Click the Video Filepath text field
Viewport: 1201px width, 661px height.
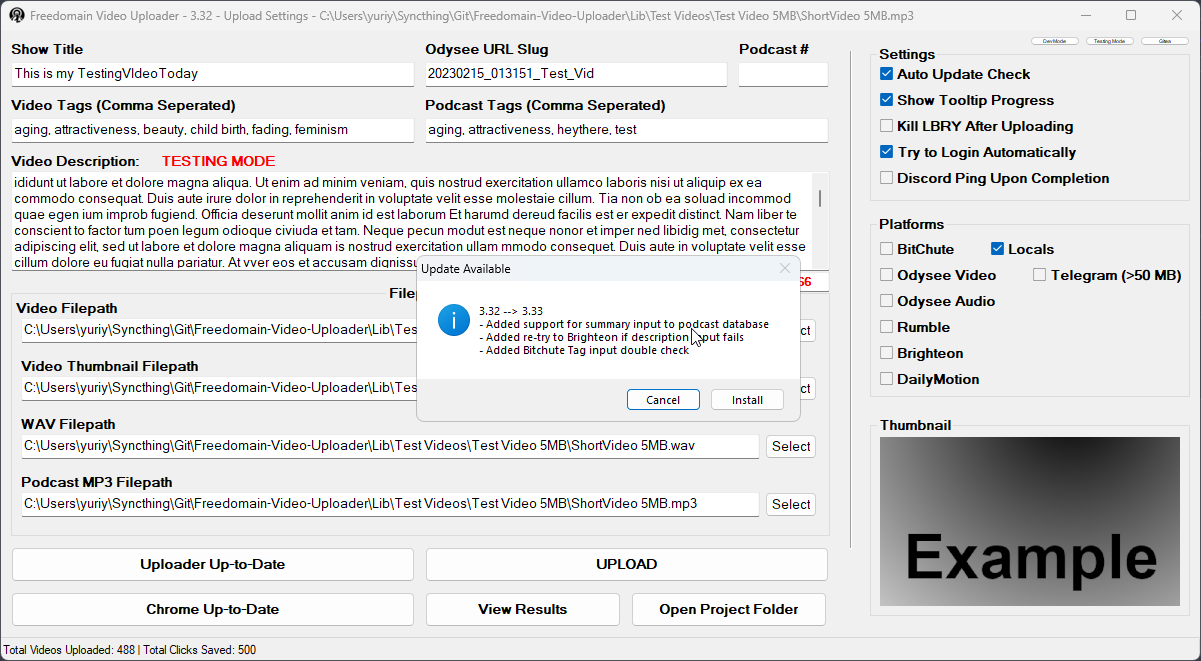pos(219,330)
